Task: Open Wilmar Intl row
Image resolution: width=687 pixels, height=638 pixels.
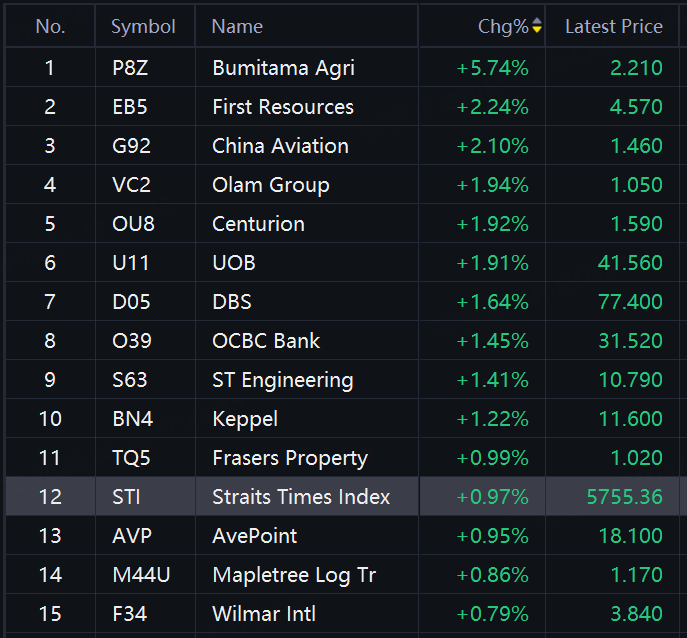Action: pyautogui.click(x=264, y=614)
